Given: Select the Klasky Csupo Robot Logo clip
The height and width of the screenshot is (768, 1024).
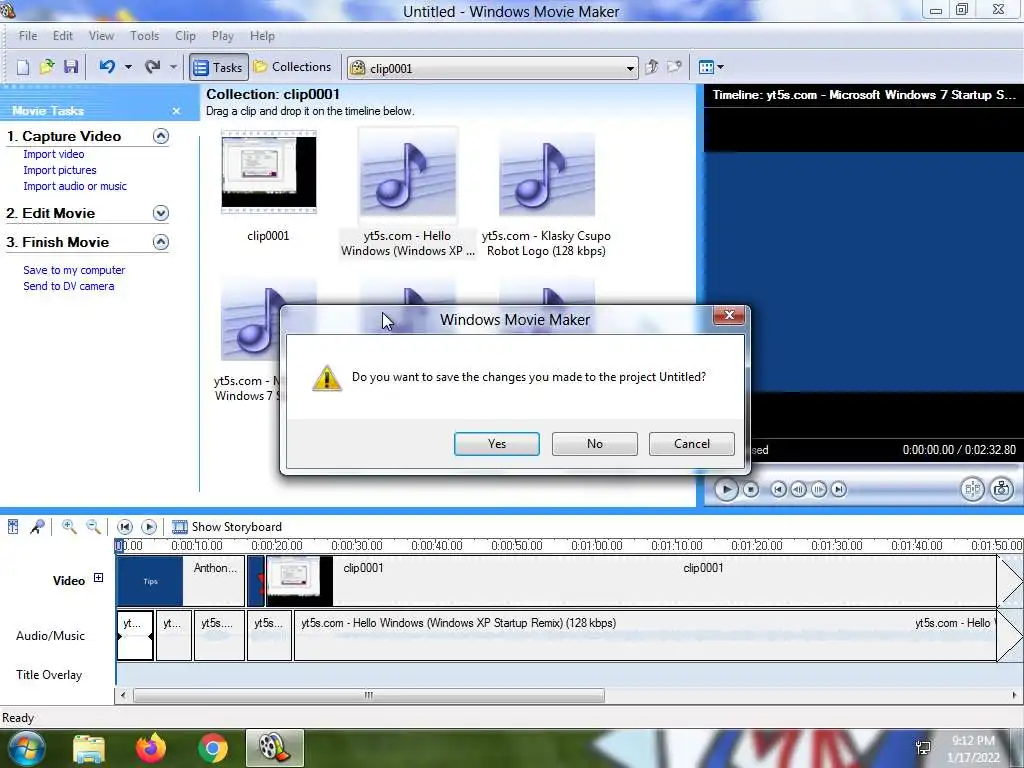Looking at the screenshot, I should coord(547,174).
